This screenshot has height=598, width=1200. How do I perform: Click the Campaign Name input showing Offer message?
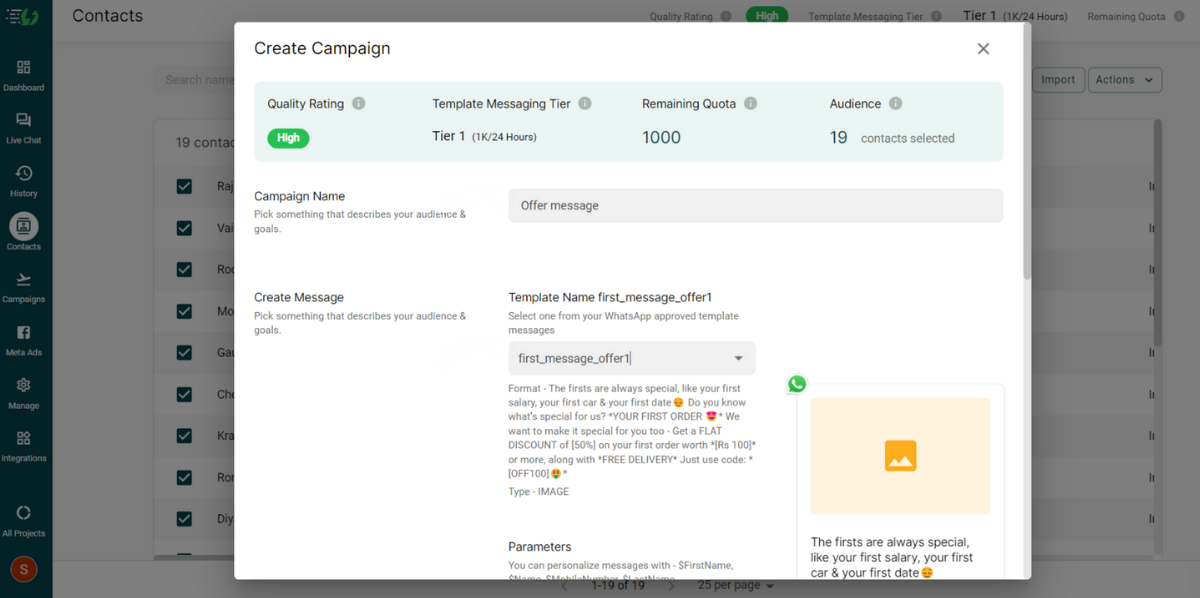click(755, 205)
